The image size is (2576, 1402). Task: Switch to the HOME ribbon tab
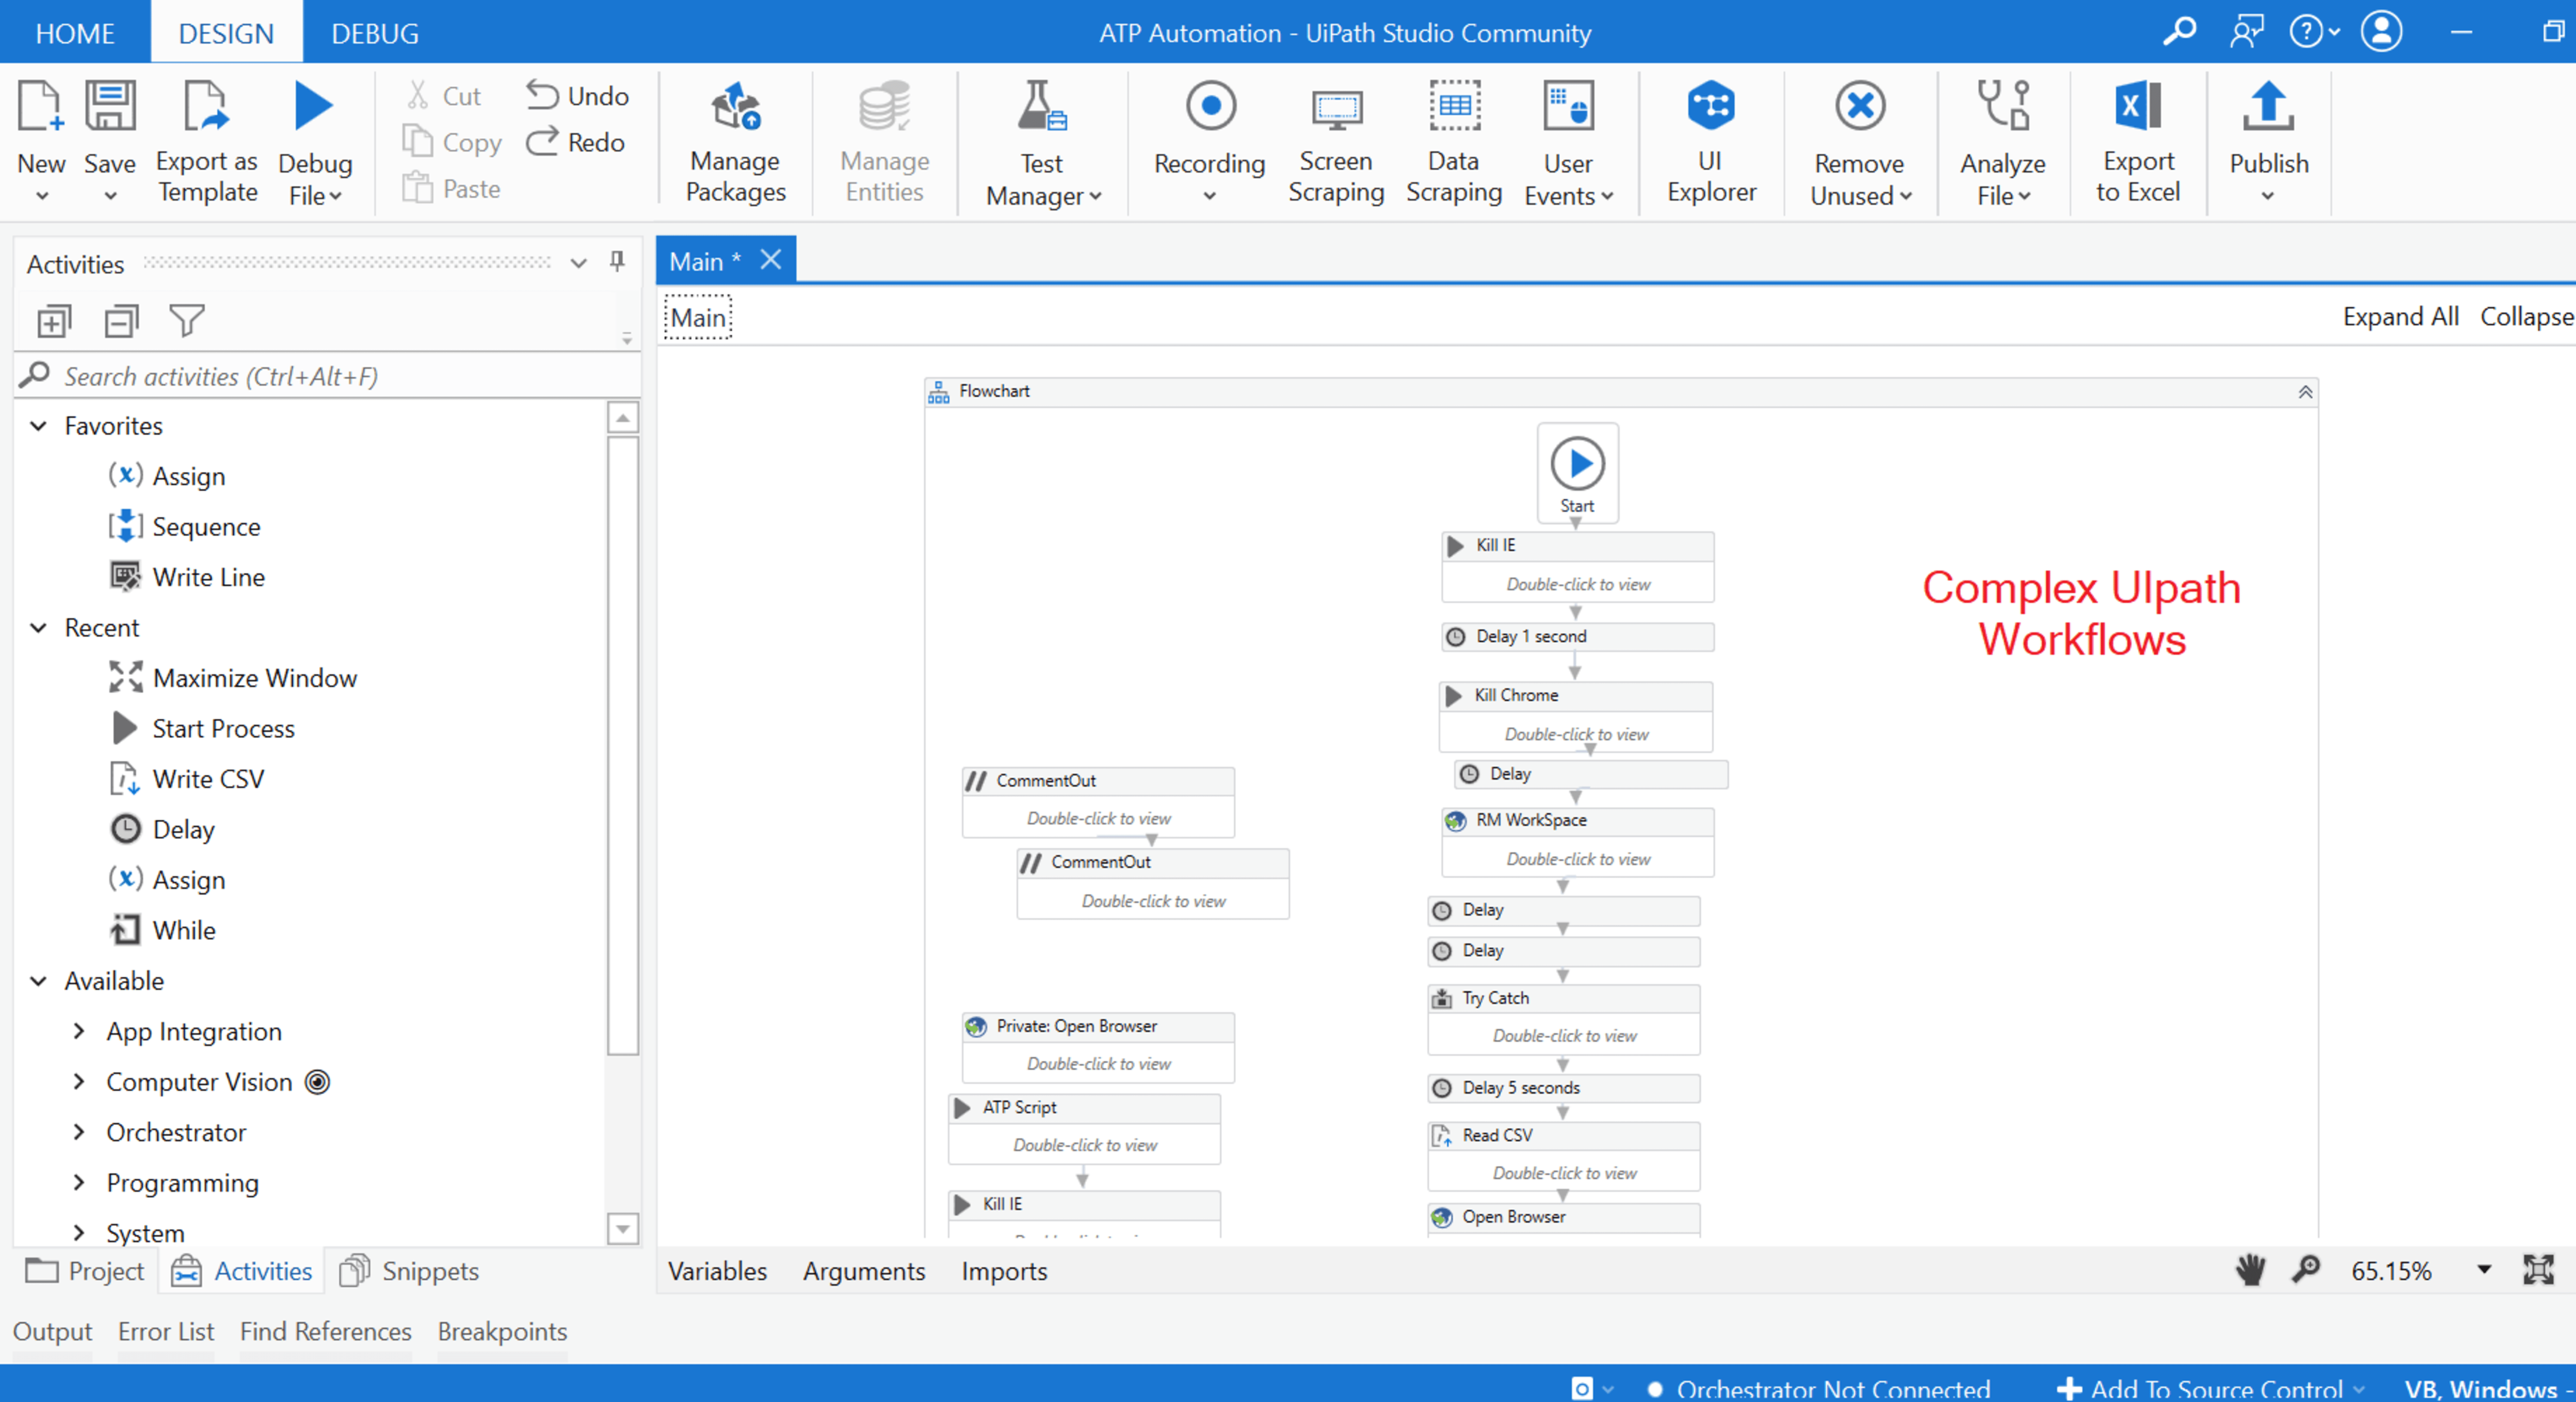pyautogui.click(x=75, y=33)
